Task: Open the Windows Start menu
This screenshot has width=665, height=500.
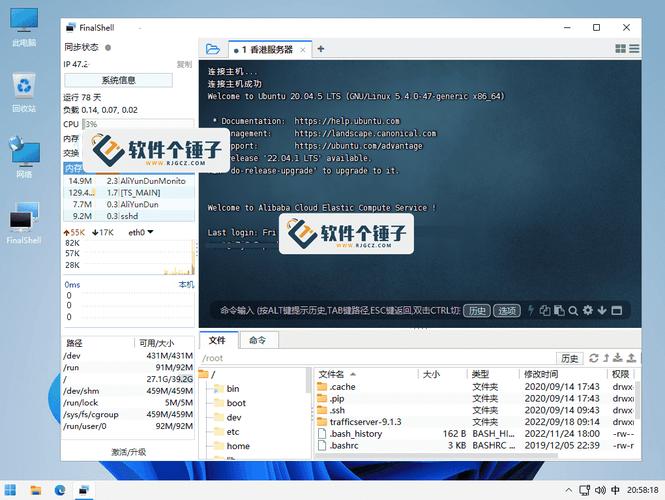Action: tap(10, 490)
